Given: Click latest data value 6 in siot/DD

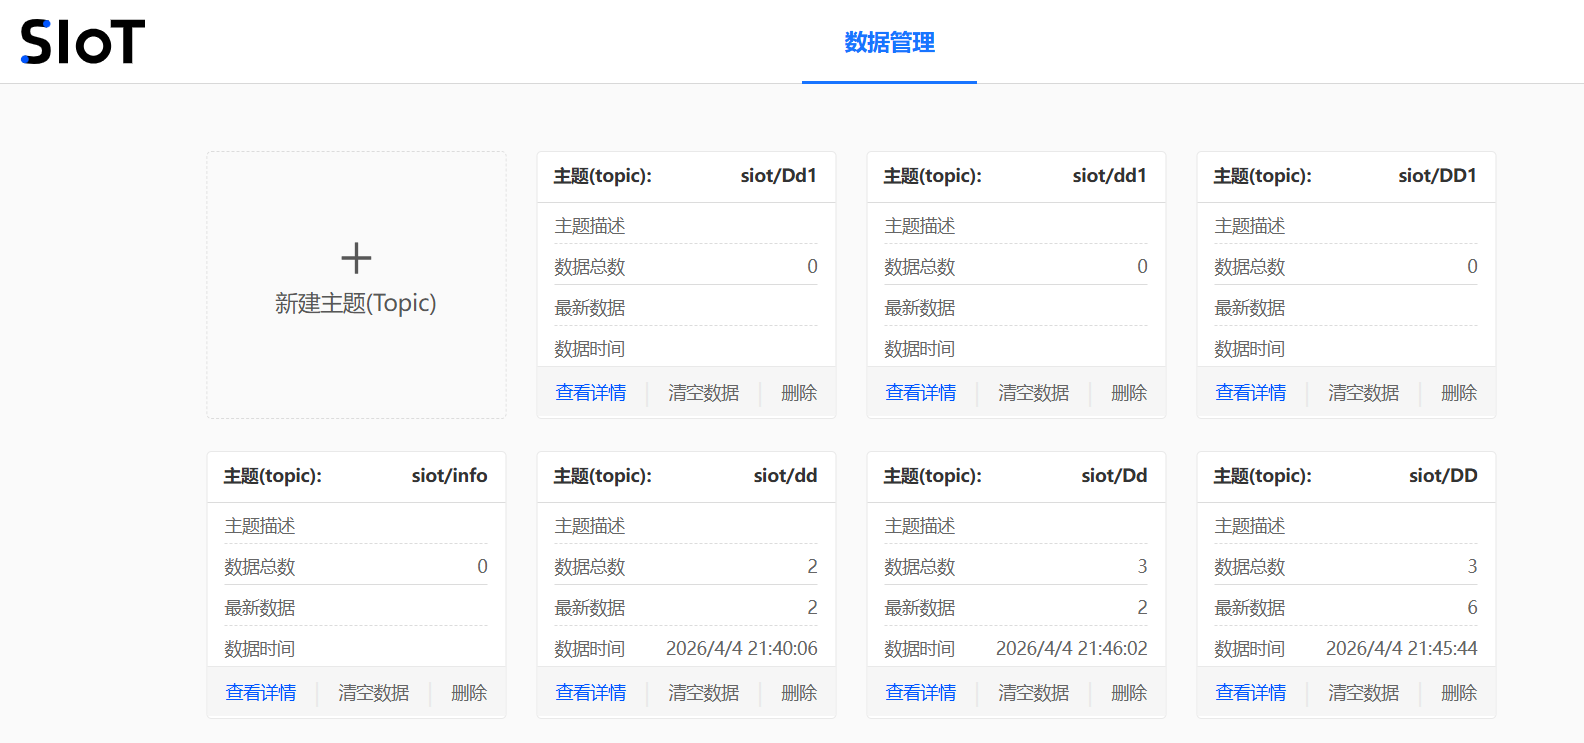Looking at the screenshot, I should (x=1472, y=608).
